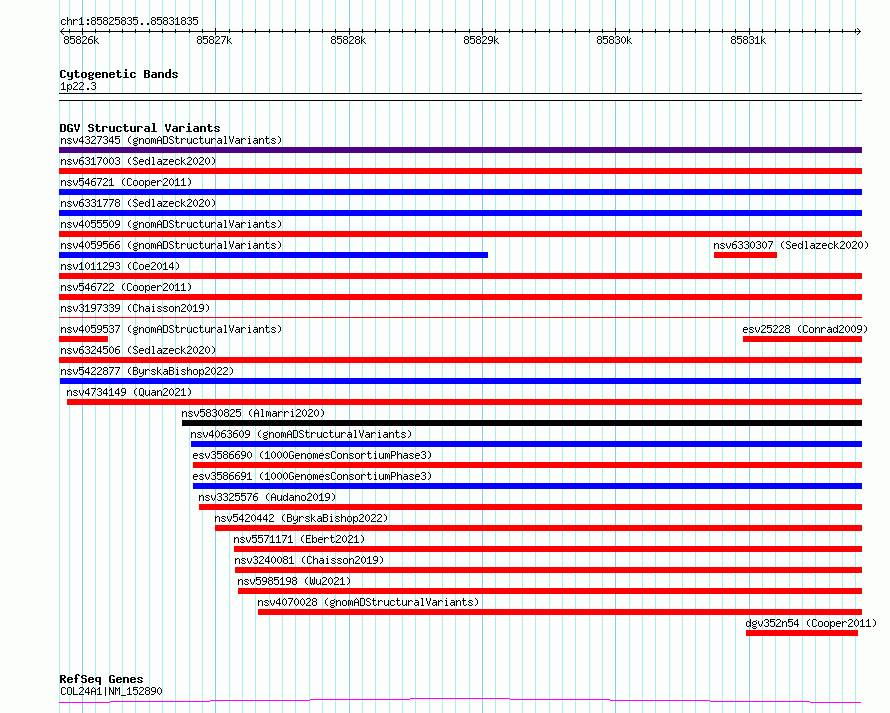Click the Cytogenetic Bands track title
This screenshot has width=890, height=713.
click(x=119, y=74)
